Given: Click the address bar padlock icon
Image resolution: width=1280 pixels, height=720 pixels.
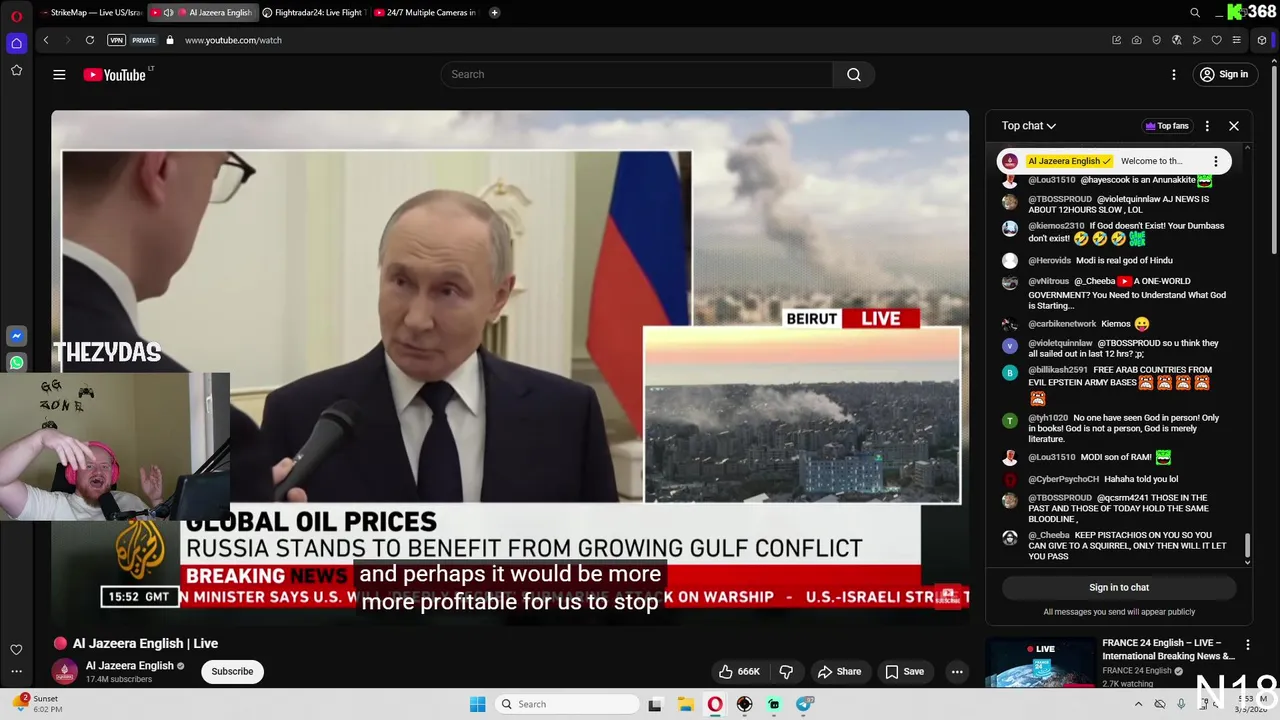Looking at the screenshot, I should click(170, 40).
